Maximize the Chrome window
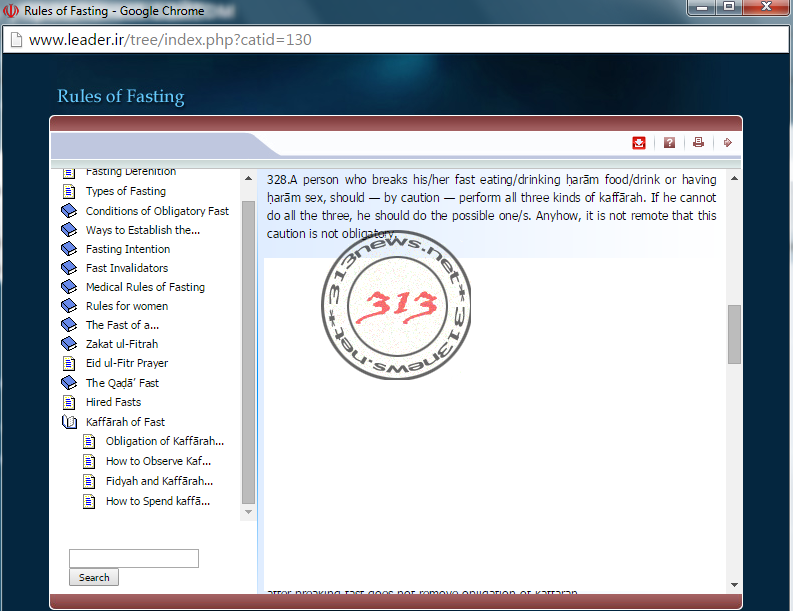 tap(729, 7)
